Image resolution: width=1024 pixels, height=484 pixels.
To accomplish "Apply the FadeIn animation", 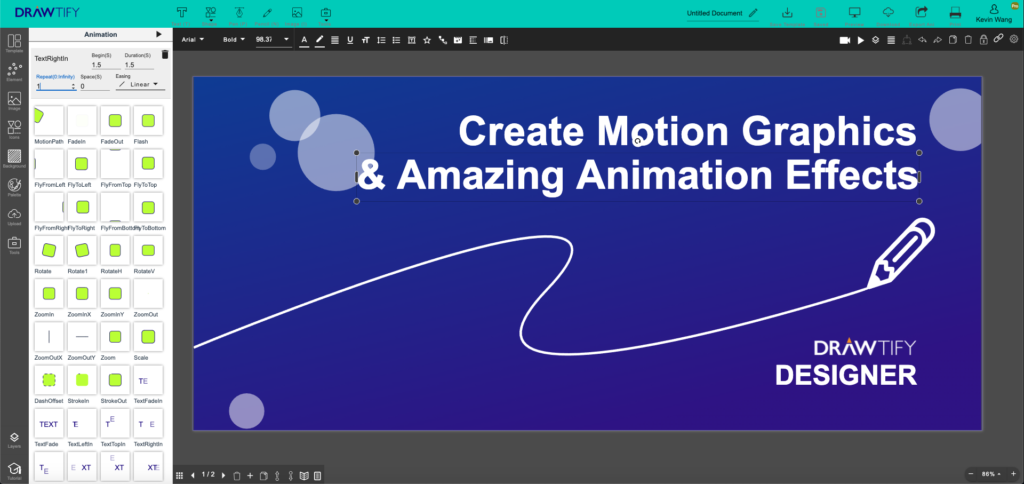I will 82,120.
